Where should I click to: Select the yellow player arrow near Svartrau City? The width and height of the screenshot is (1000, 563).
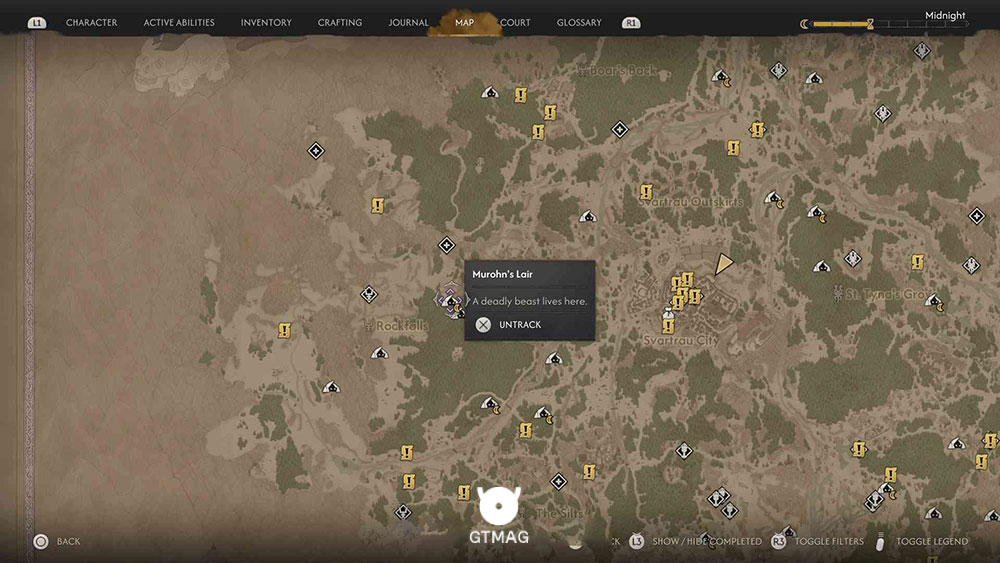tap(724, 264)
